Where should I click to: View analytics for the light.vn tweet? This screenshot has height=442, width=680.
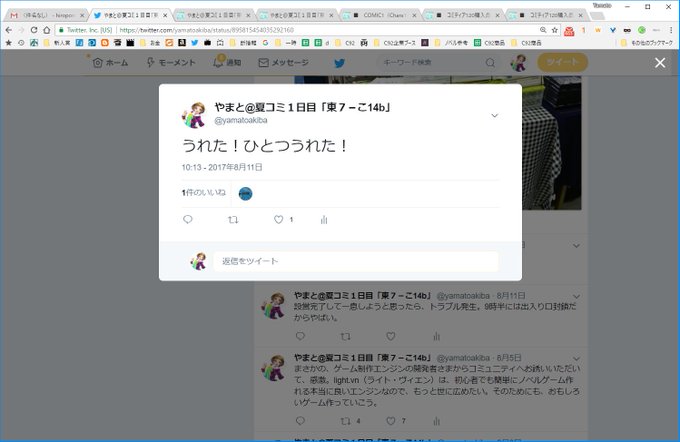tap(436, 421)
